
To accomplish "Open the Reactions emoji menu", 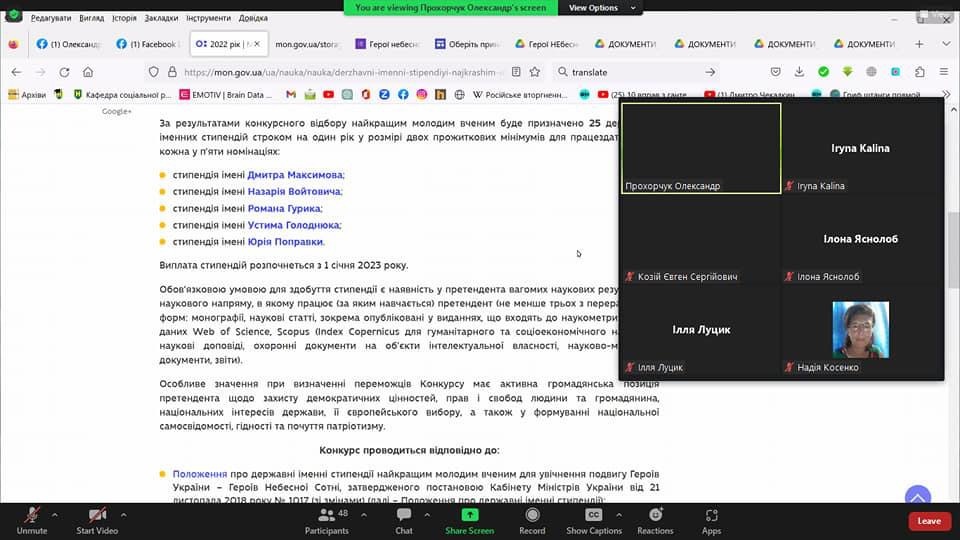I will tap(655, 515).
